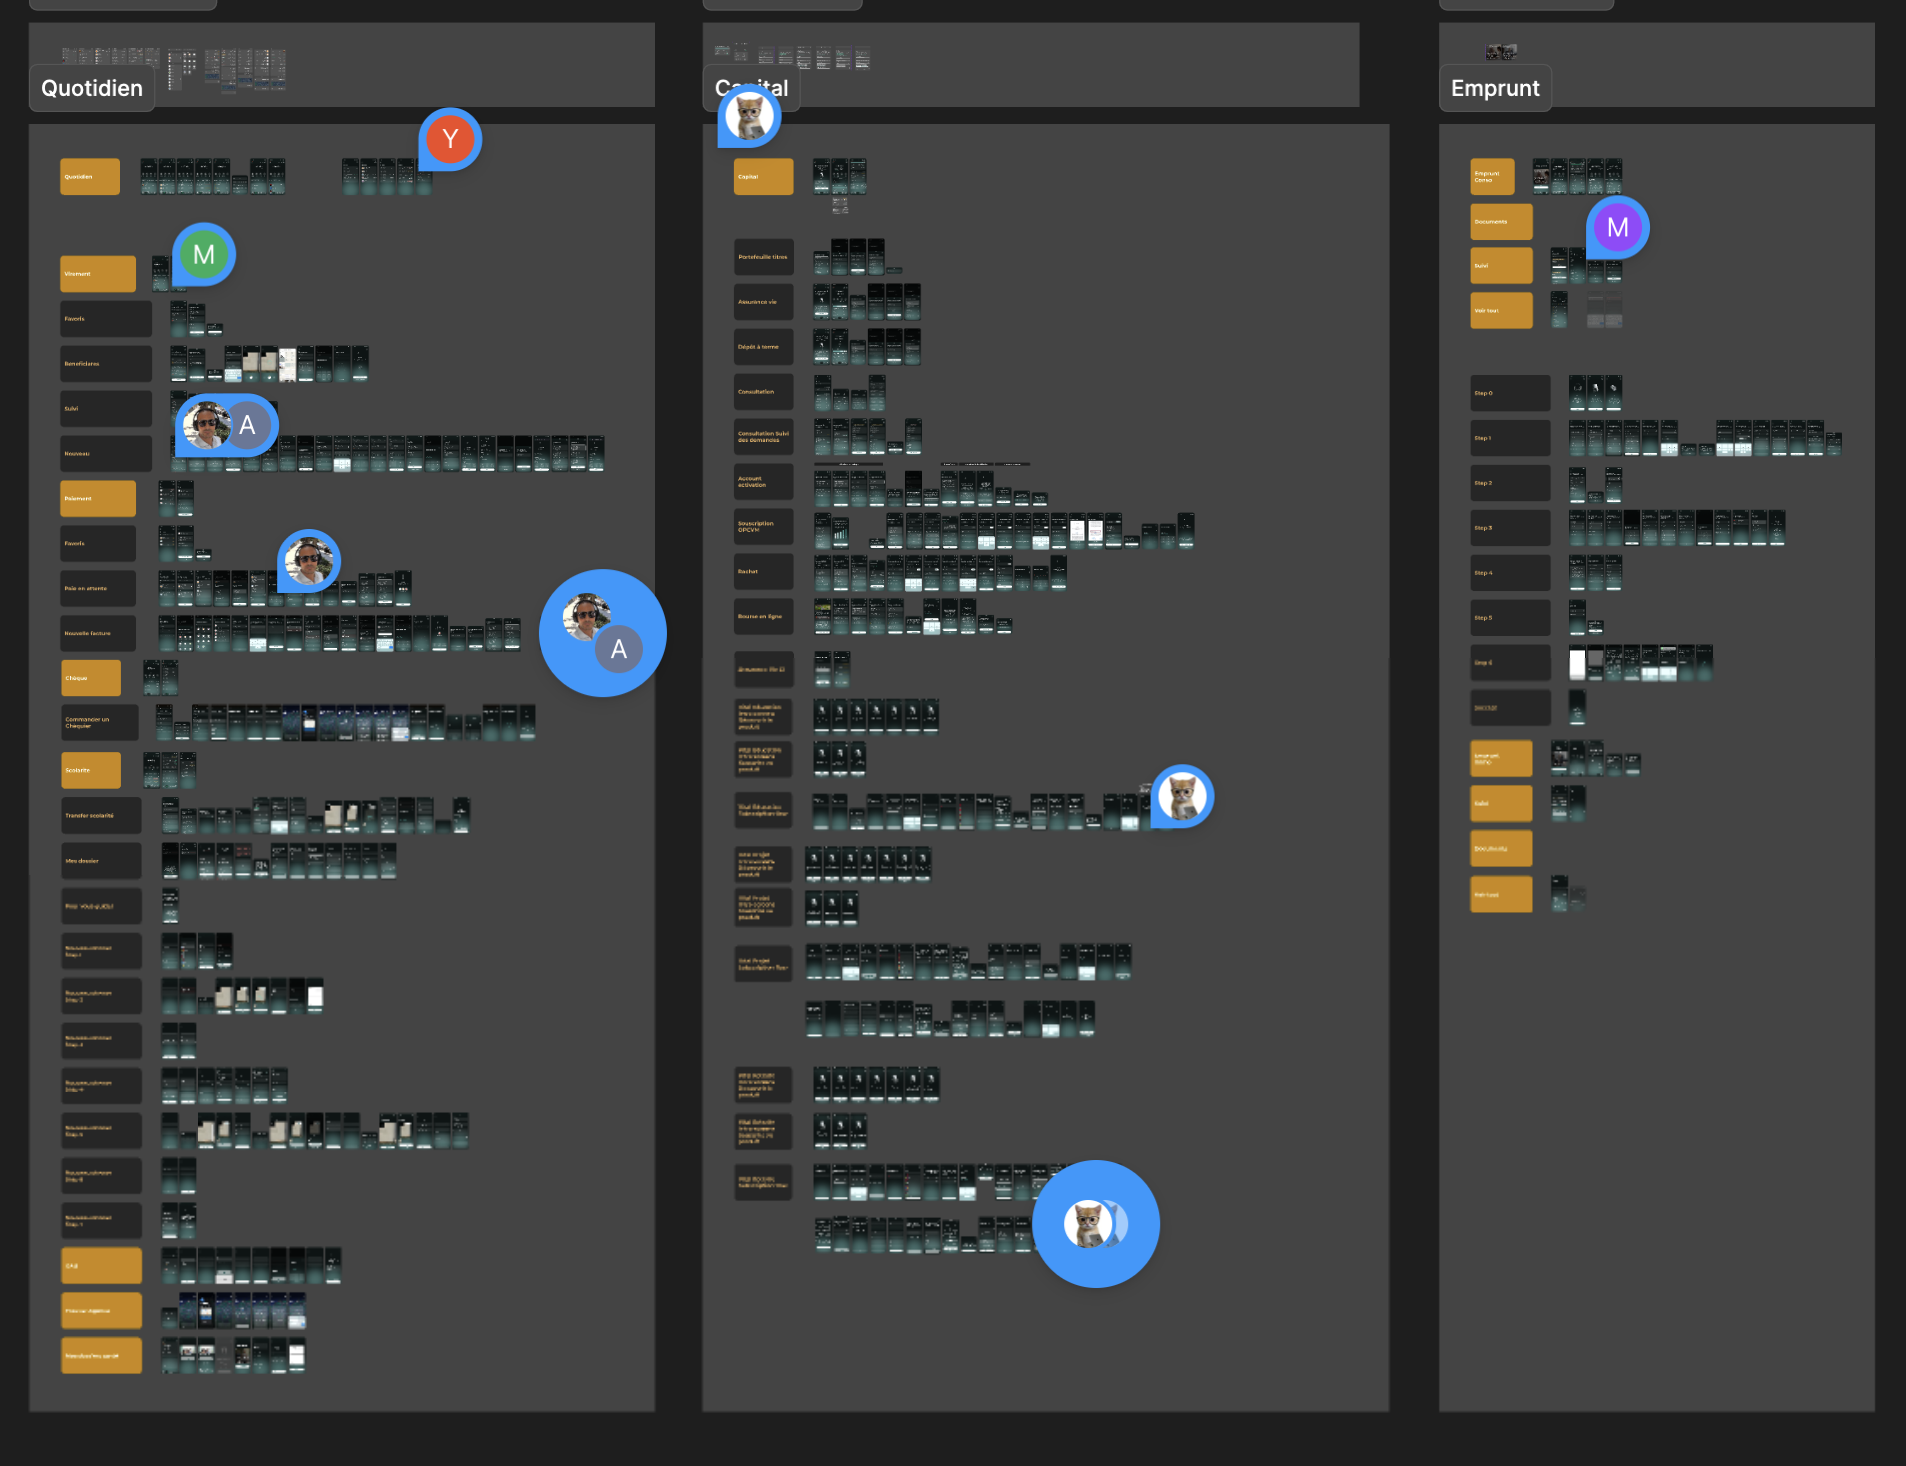Select the Favoris block under Virement
Screen dimensions: 1906x1466
106,319
